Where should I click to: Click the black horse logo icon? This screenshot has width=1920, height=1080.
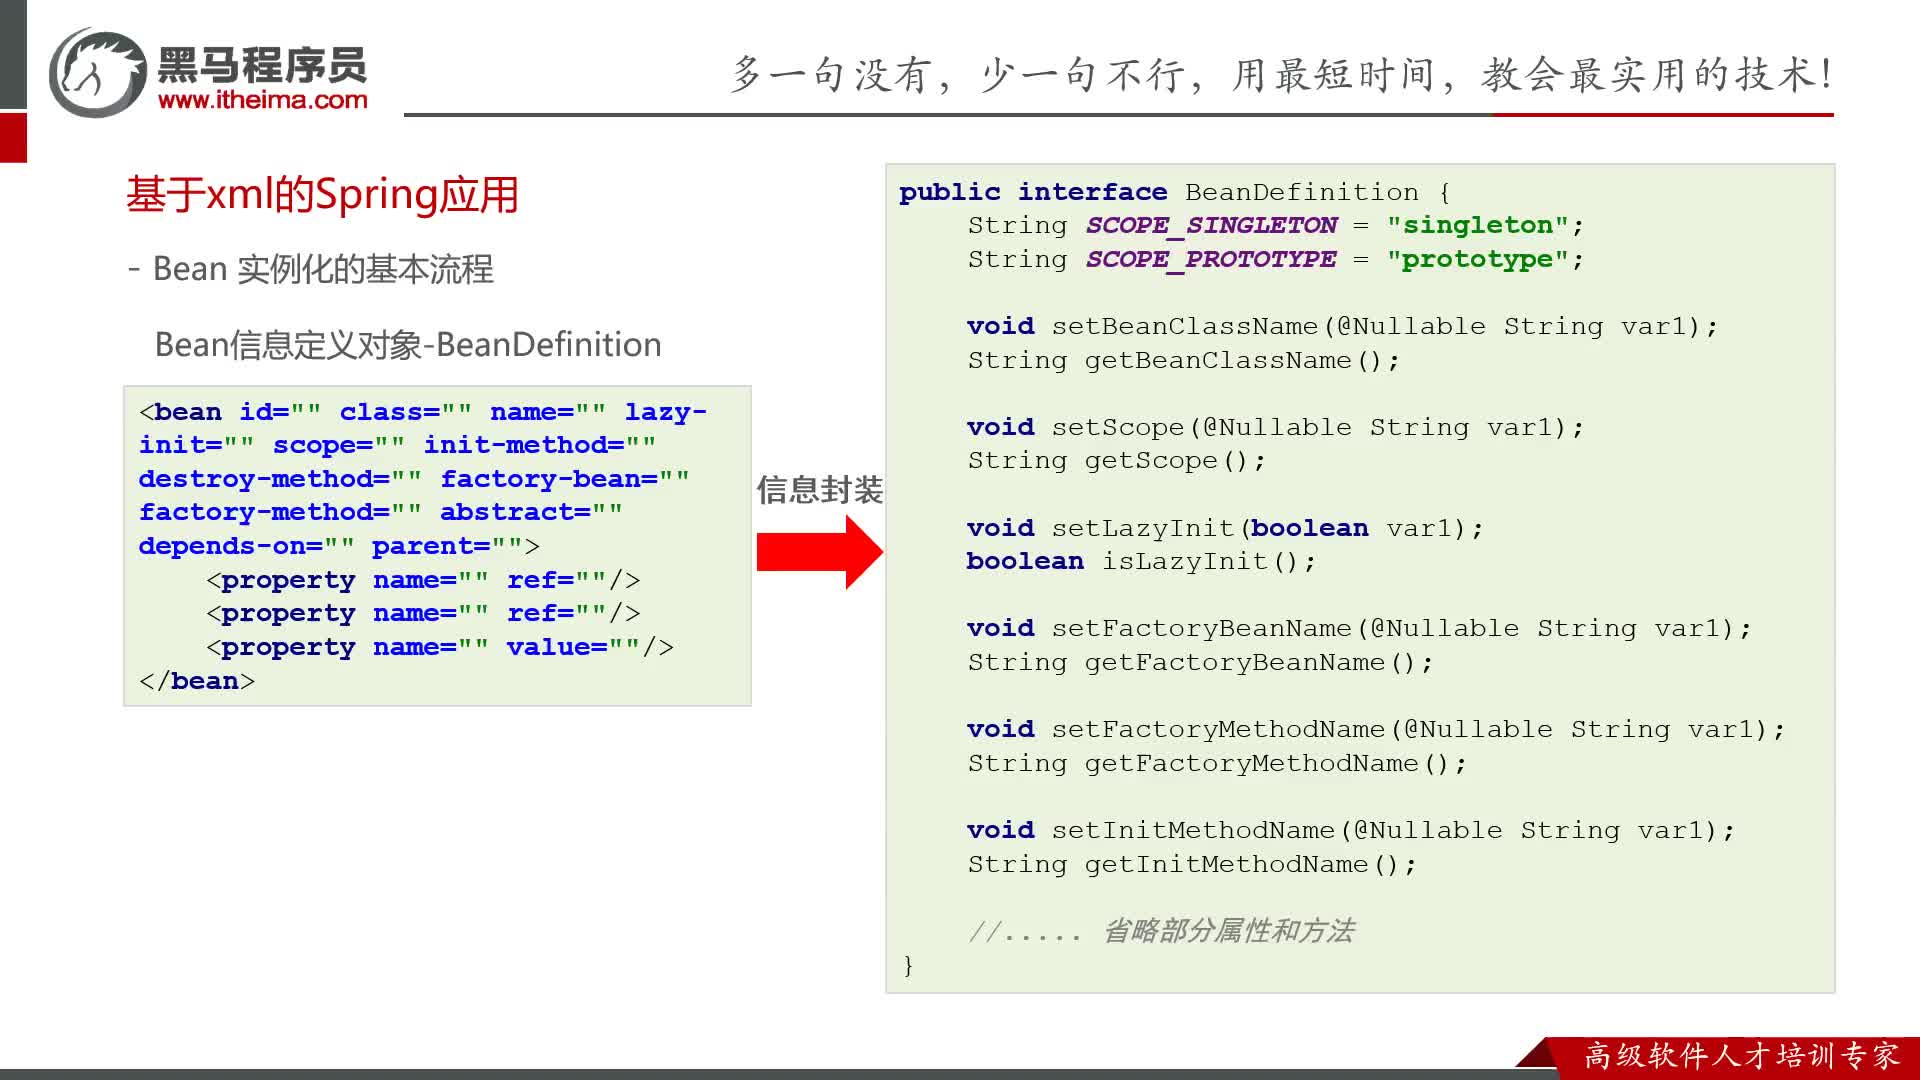click(98, 72)
